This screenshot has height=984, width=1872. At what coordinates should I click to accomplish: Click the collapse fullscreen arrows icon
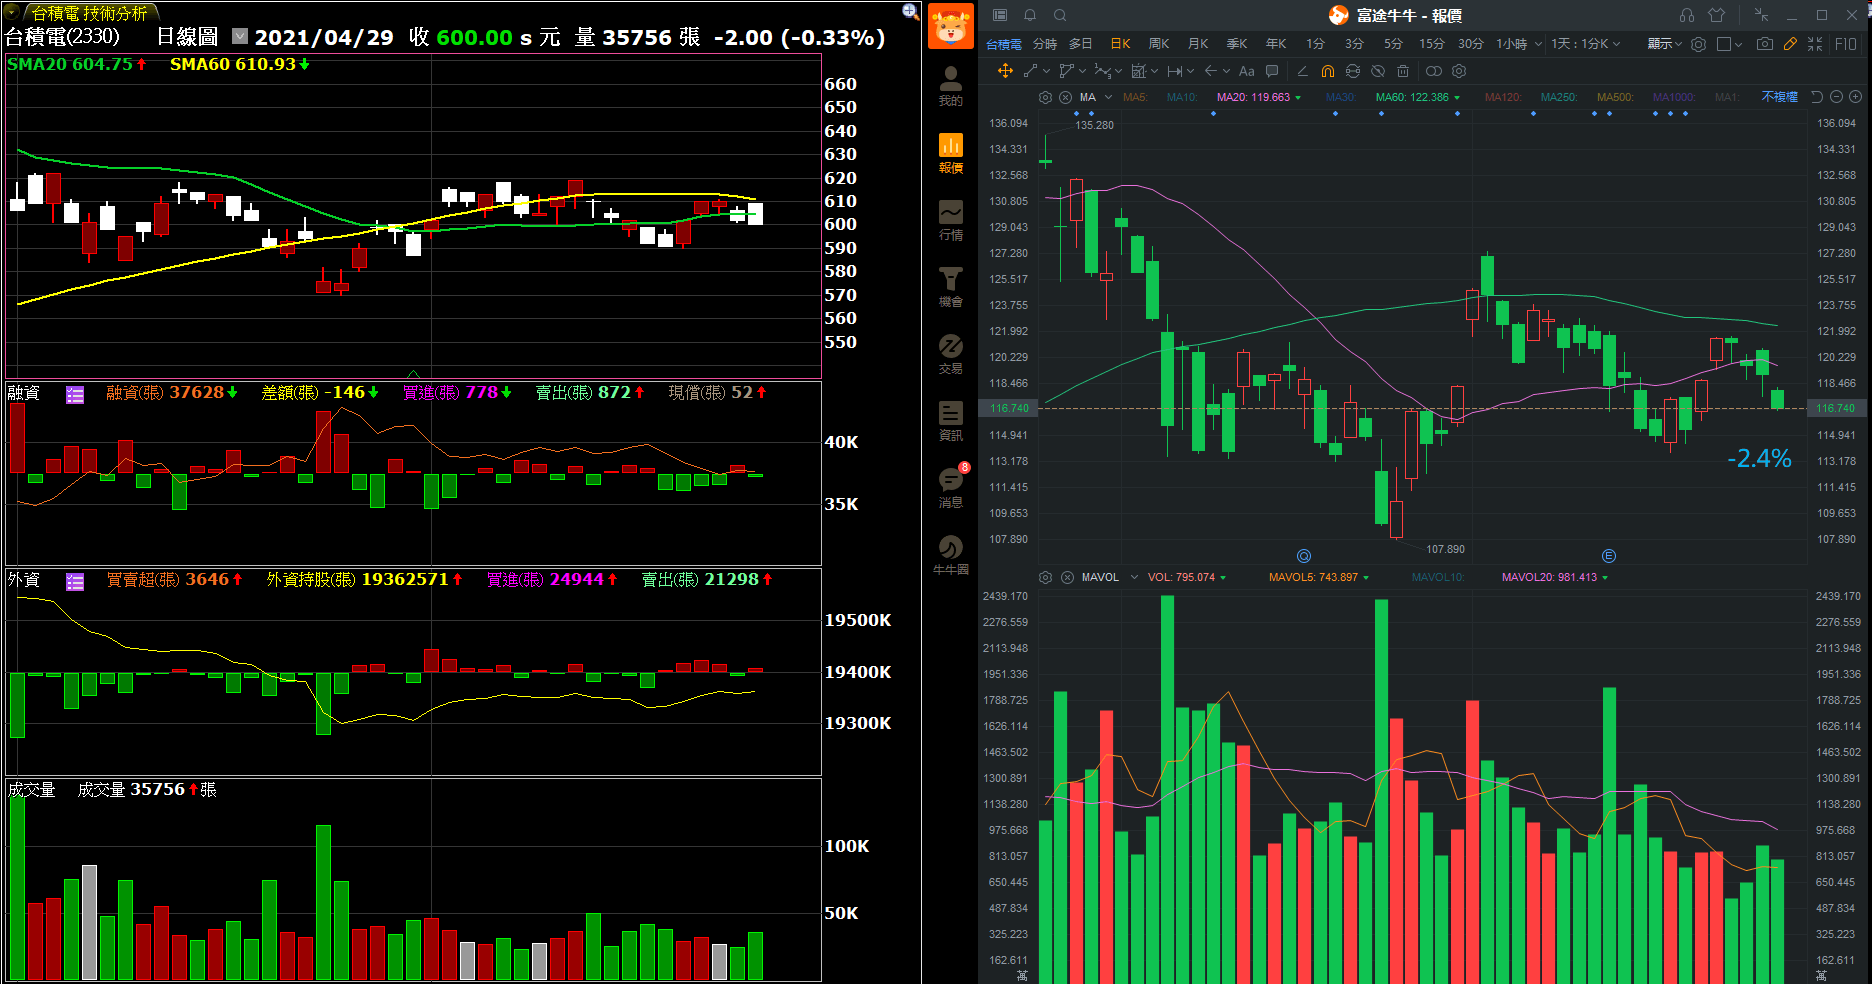[1816, 44]
